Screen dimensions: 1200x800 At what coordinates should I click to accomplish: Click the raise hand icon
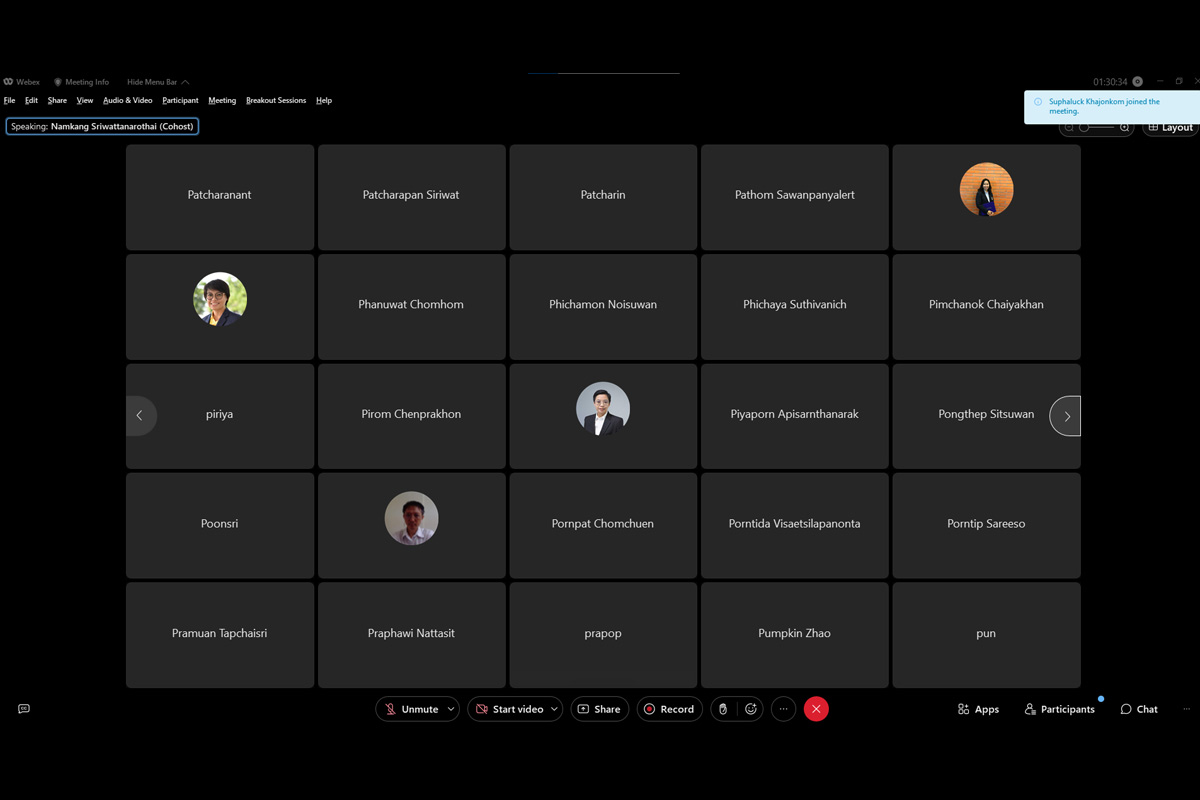point(723,709)
